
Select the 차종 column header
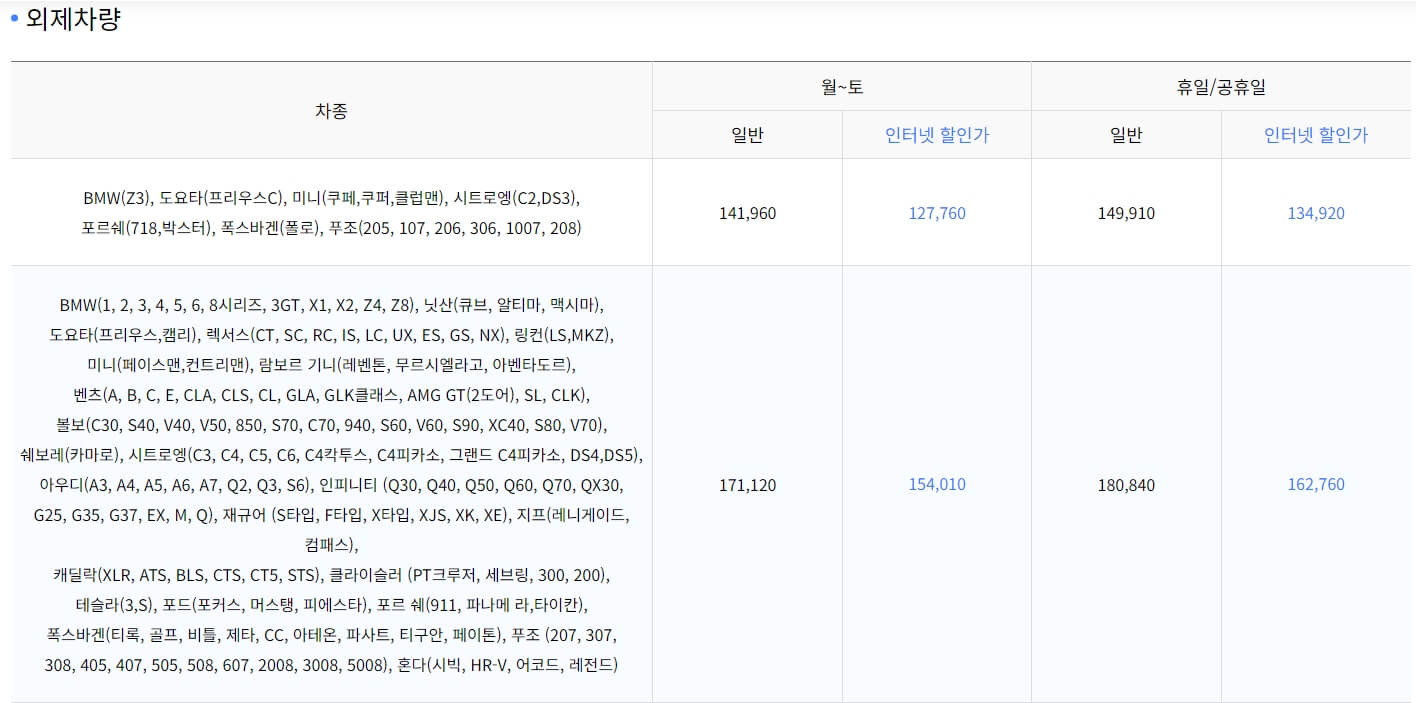click(331, 111)
